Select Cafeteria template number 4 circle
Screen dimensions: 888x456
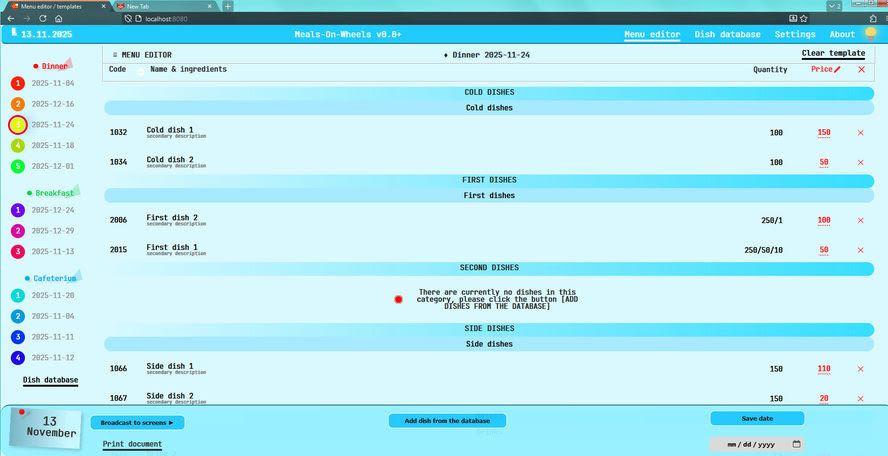[18, 358]
